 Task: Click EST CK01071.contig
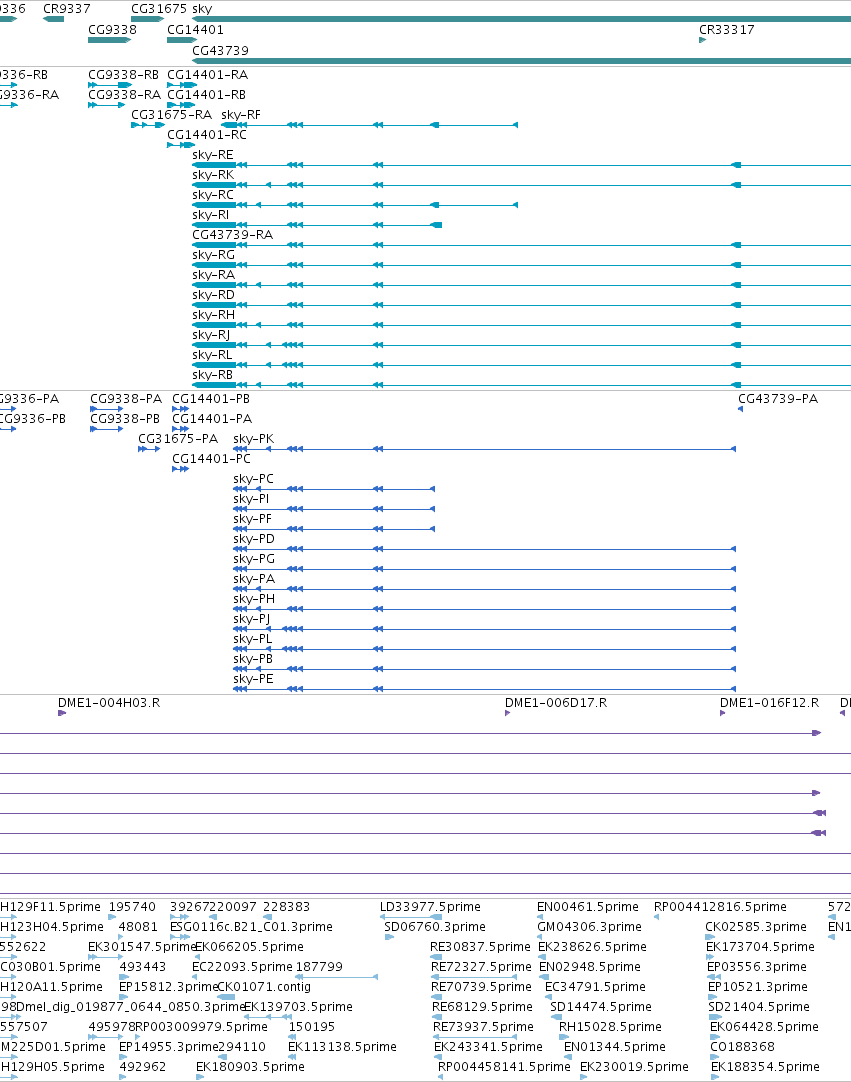264,987
